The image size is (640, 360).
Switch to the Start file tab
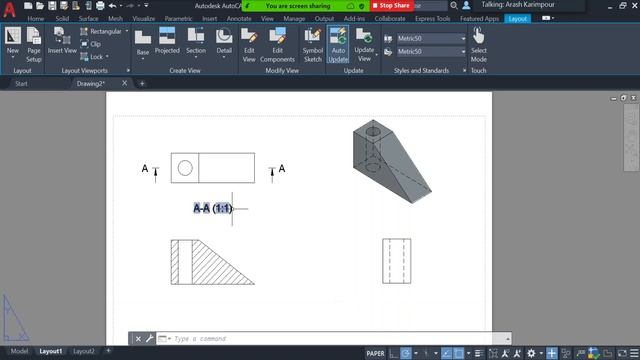pyautogui.click(x=21, y=84)
